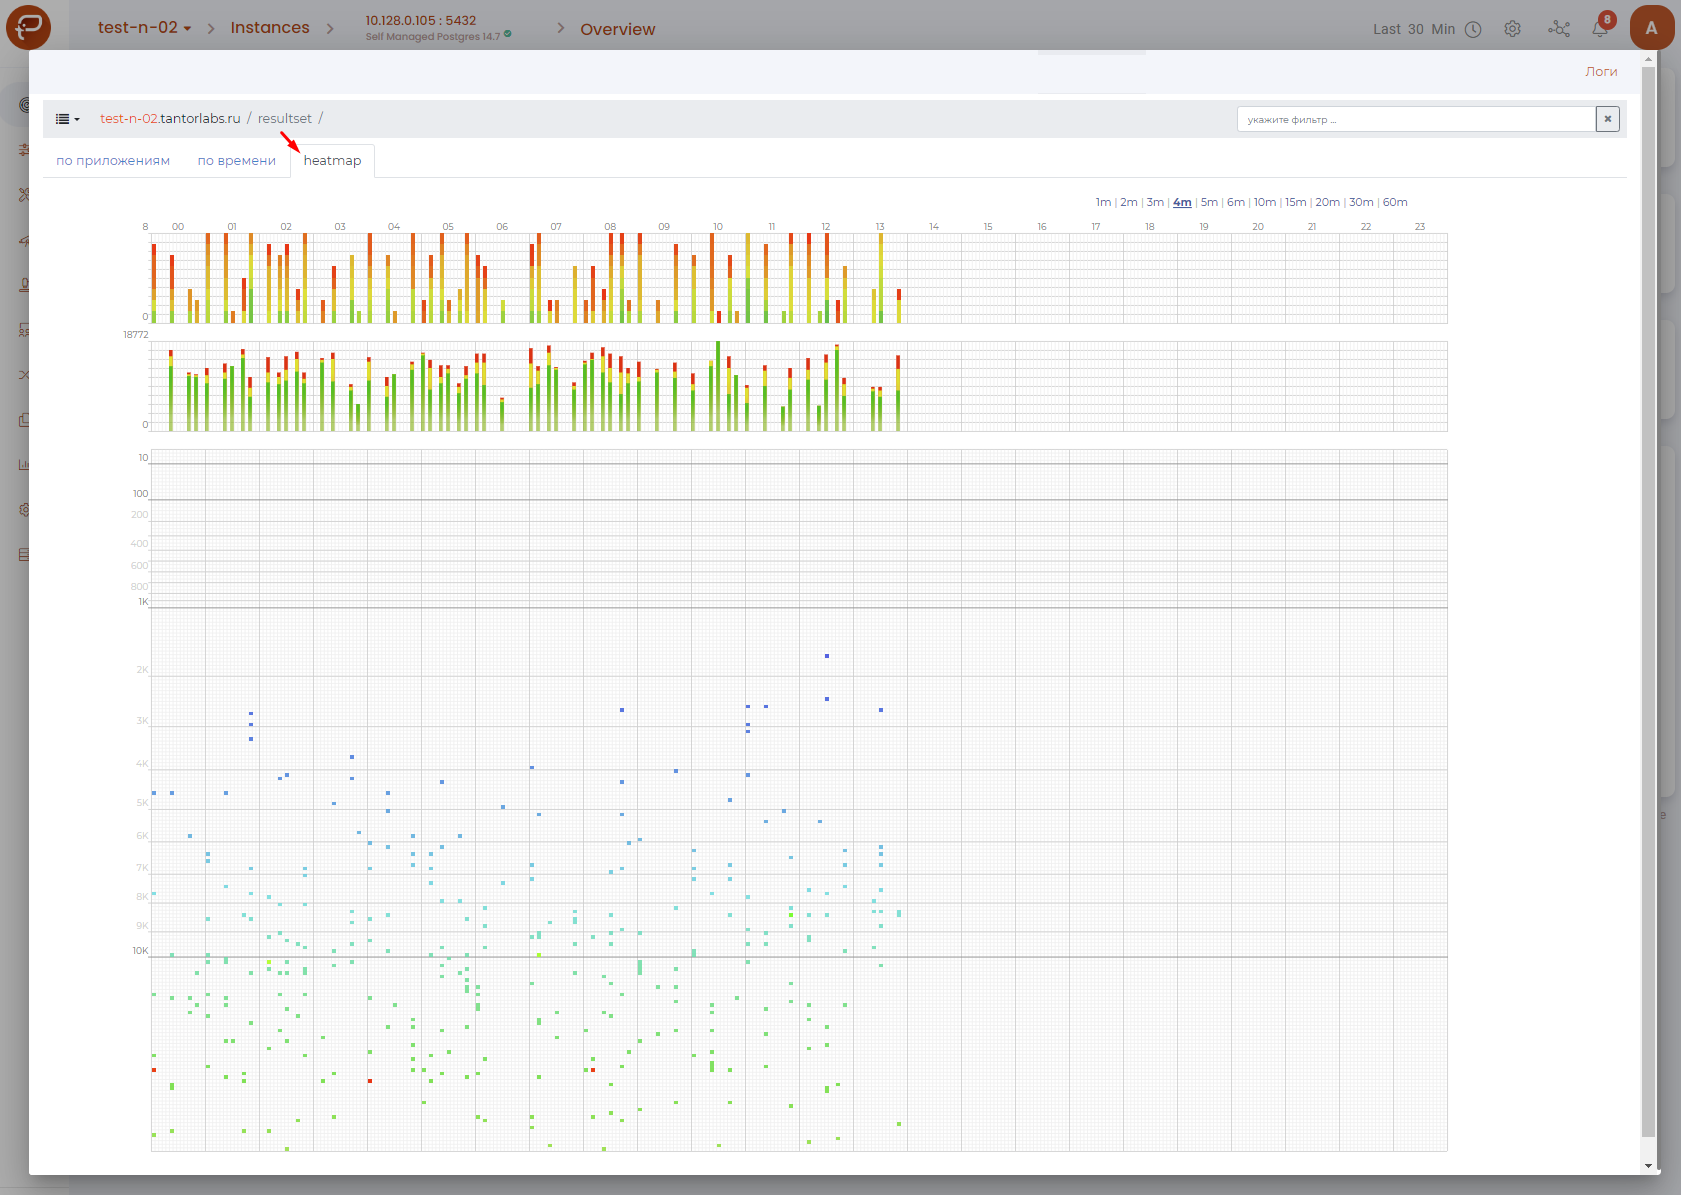The height and width of the screenshot is (1195, 1681).
Task: Go to Instances in the breadcrumb
Action: pyautogui.click(x=270, y=28)
